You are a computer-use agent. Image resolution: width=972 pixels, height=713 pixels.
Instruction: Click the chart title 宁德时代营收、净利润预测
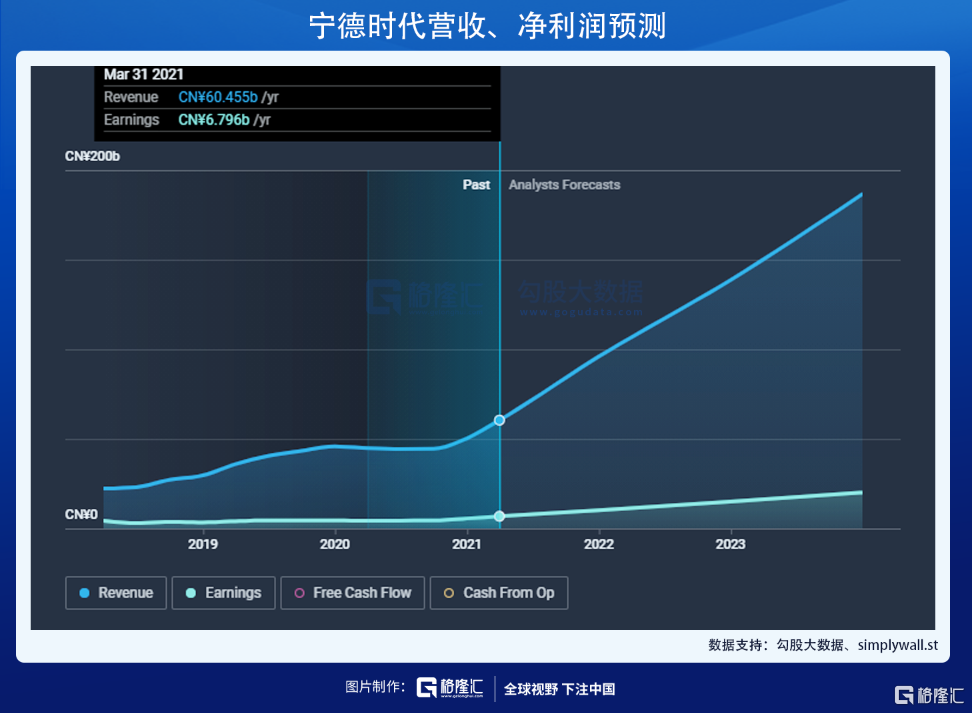pos(487,26)
